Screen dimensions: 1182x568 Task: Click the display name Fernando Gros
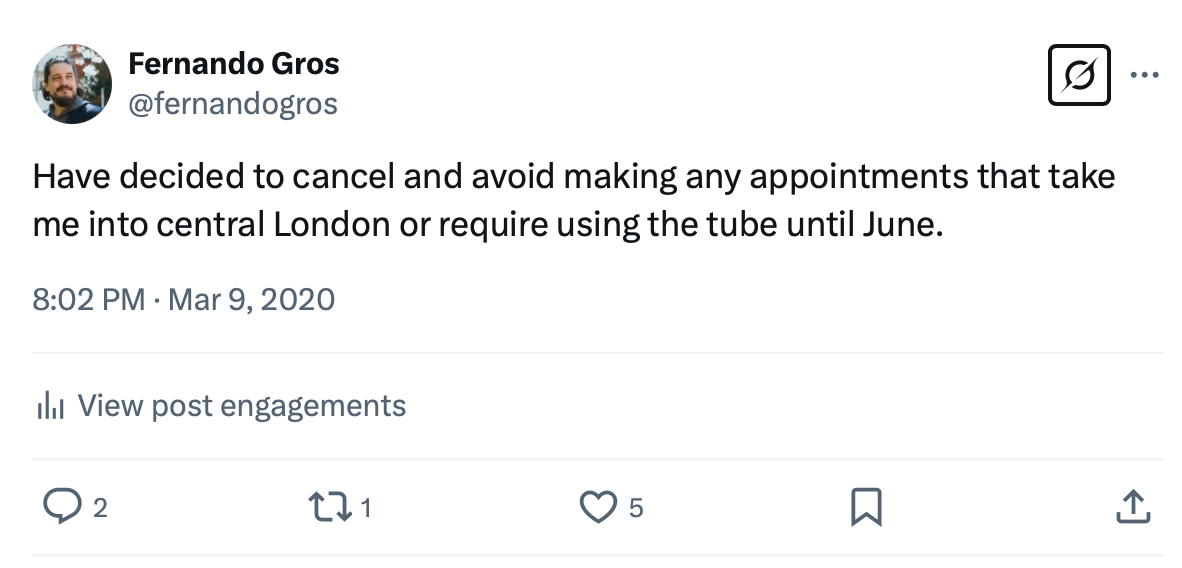234,65
